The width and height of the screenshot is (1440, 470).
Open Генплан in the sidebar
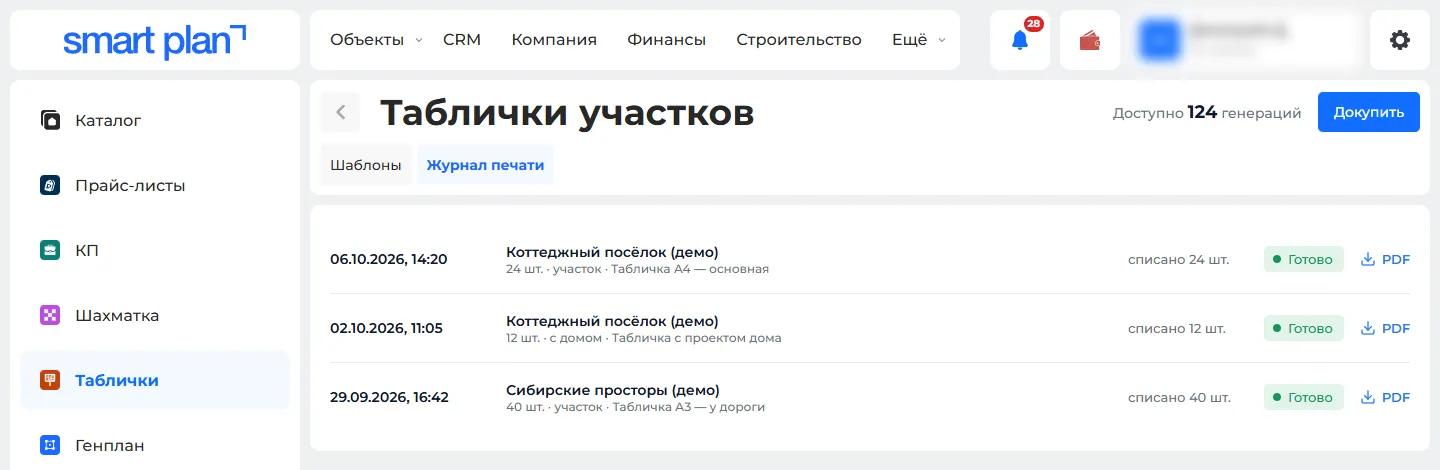(x=155, y=445)
